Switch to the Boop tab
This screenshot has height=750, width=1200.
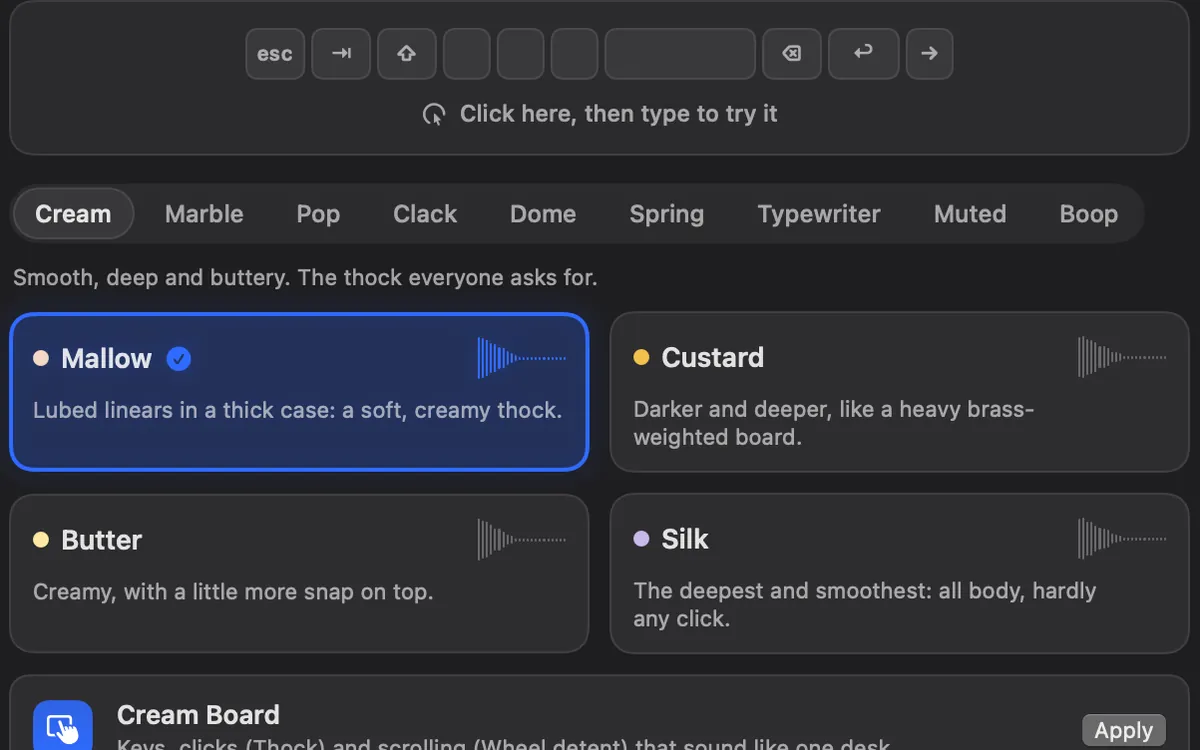(x=1089, y=214)
